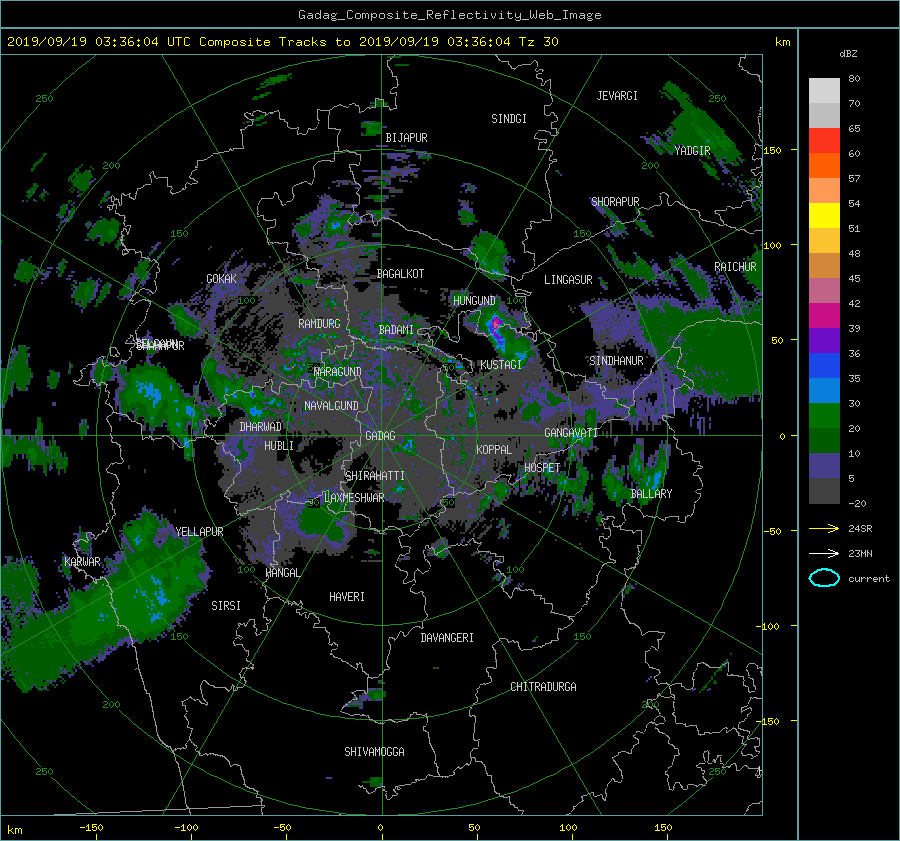Click the SINDGI city label

(509, 119)
